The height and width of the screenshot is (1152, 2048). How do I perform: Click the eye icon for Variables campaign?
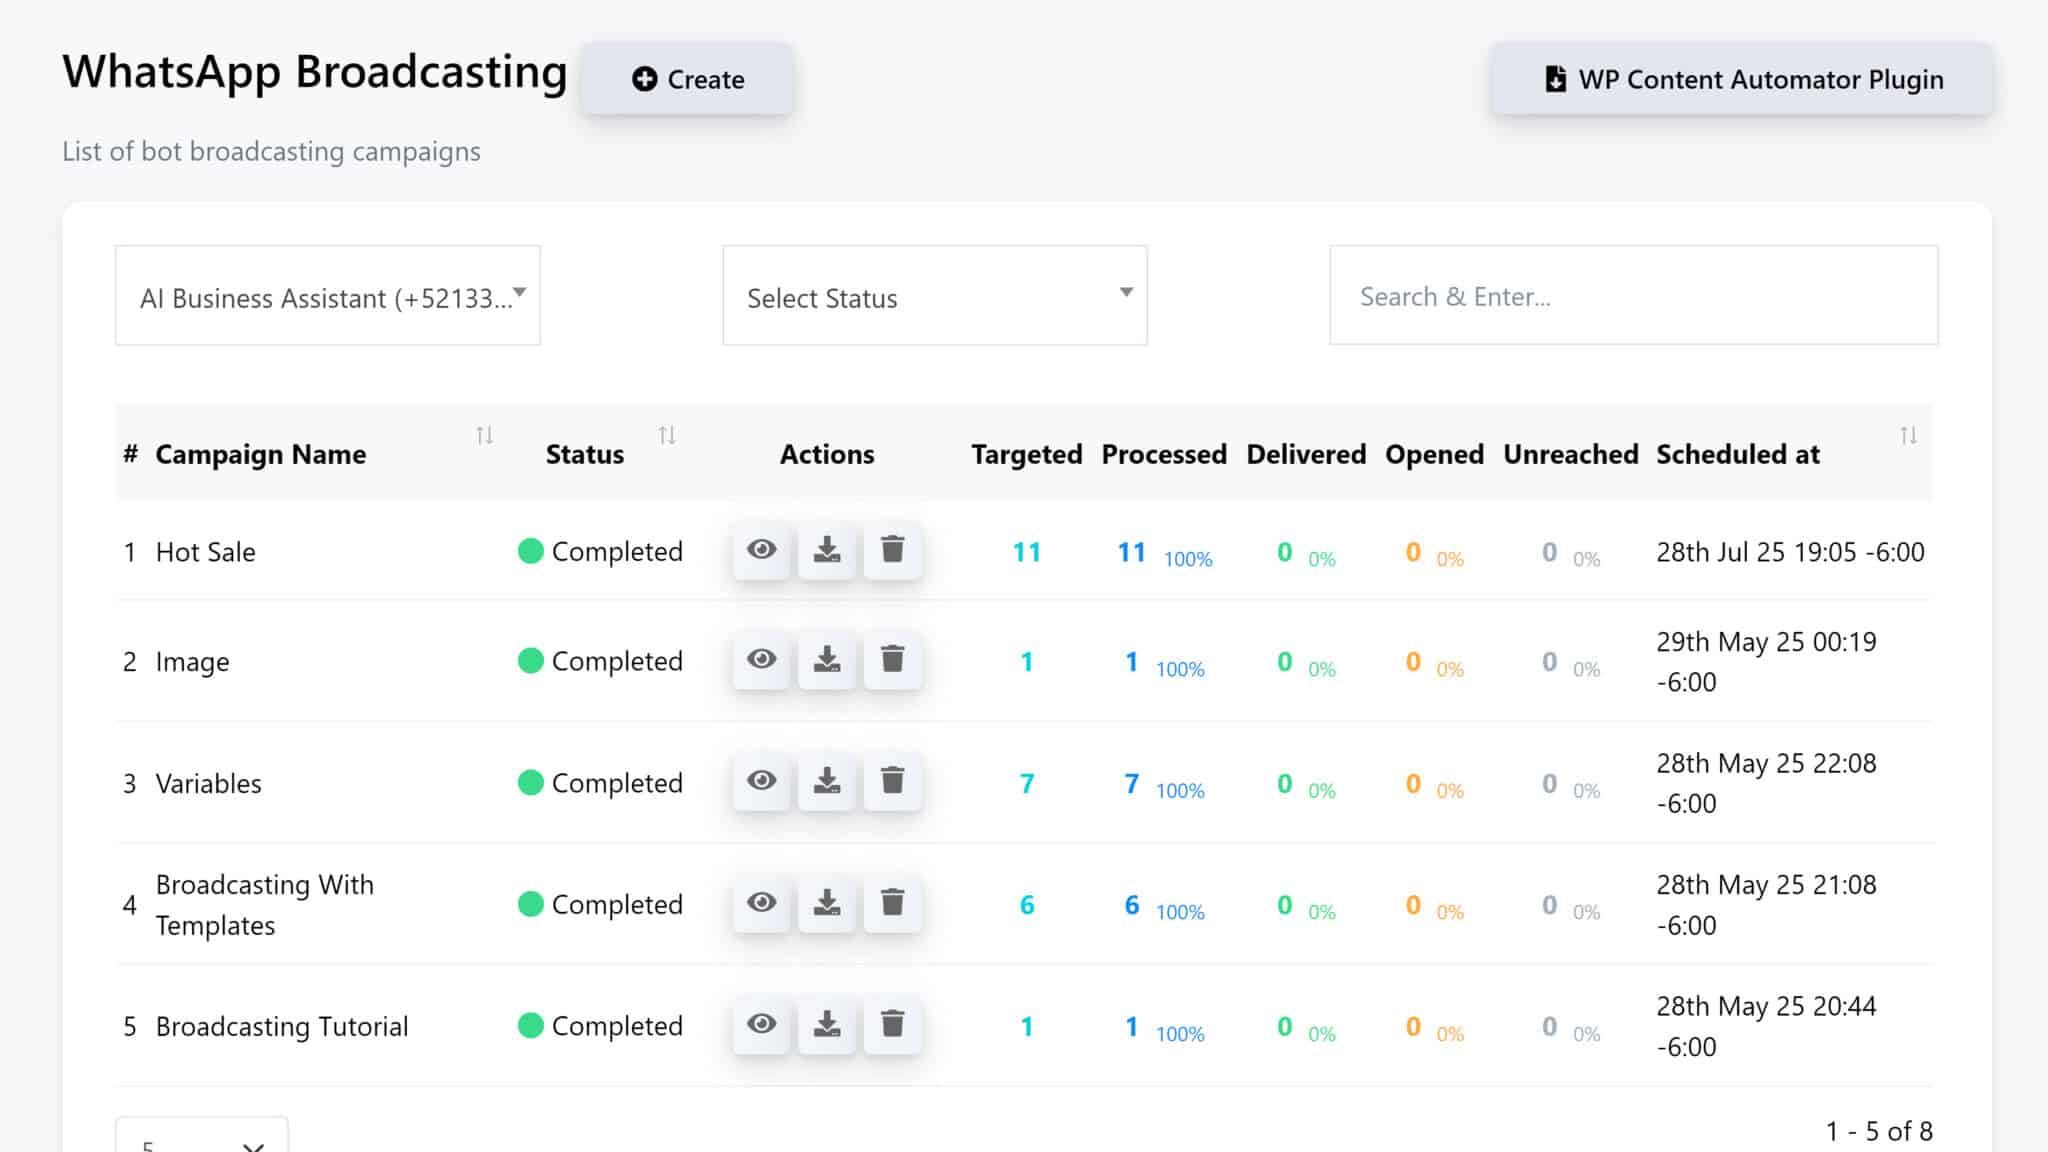point(761,782)
